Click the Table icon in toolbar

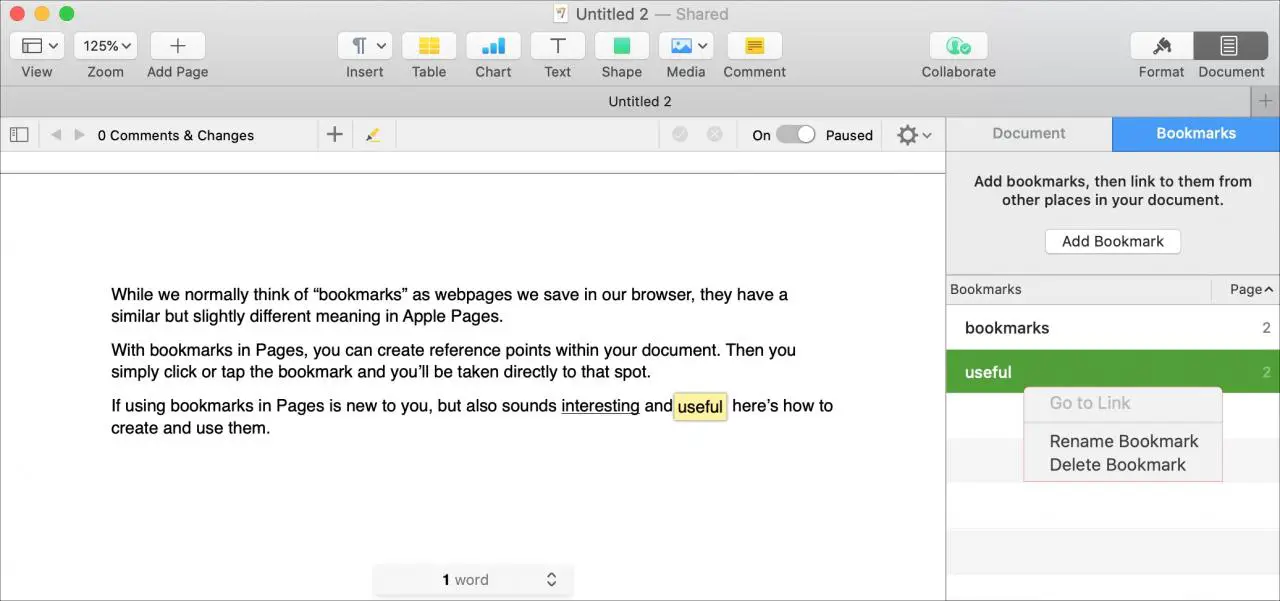(x=429, y=46)
